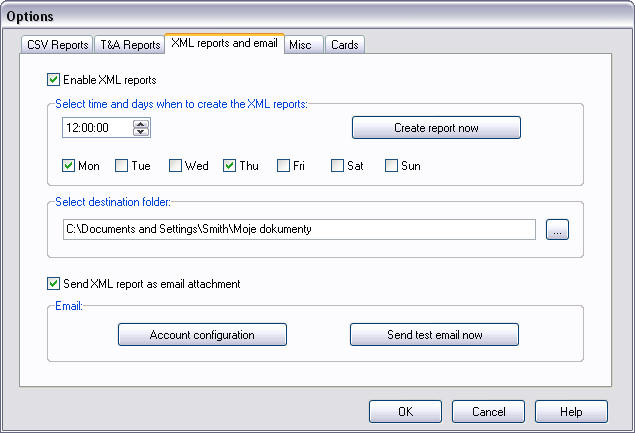Decrease time with the spinner down arrow
Viewport: 635px width, 433px height.
pos(141,132)
